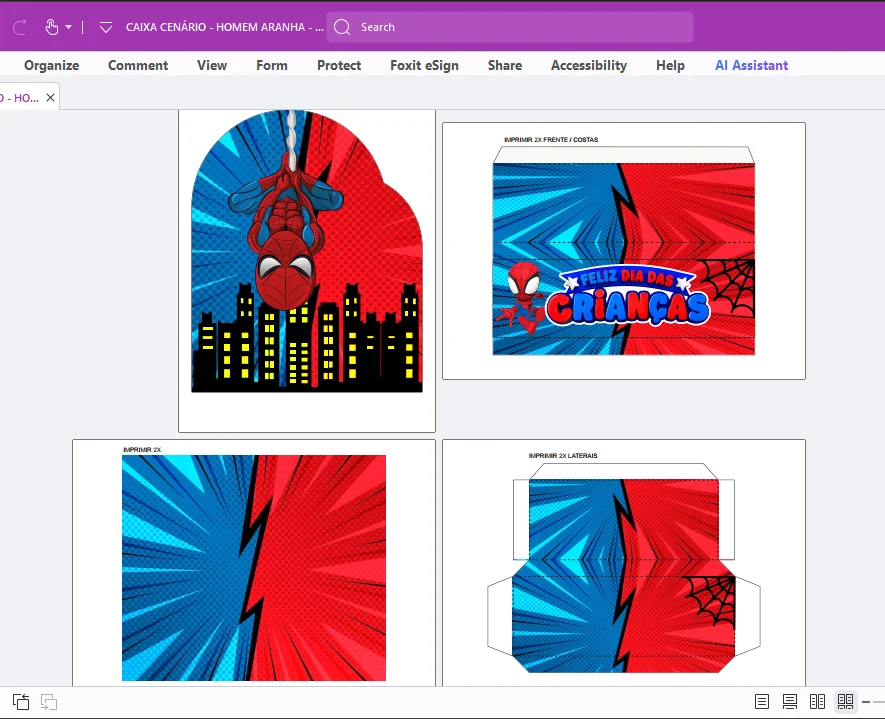Click the search magnifier icon

(342, 27)
